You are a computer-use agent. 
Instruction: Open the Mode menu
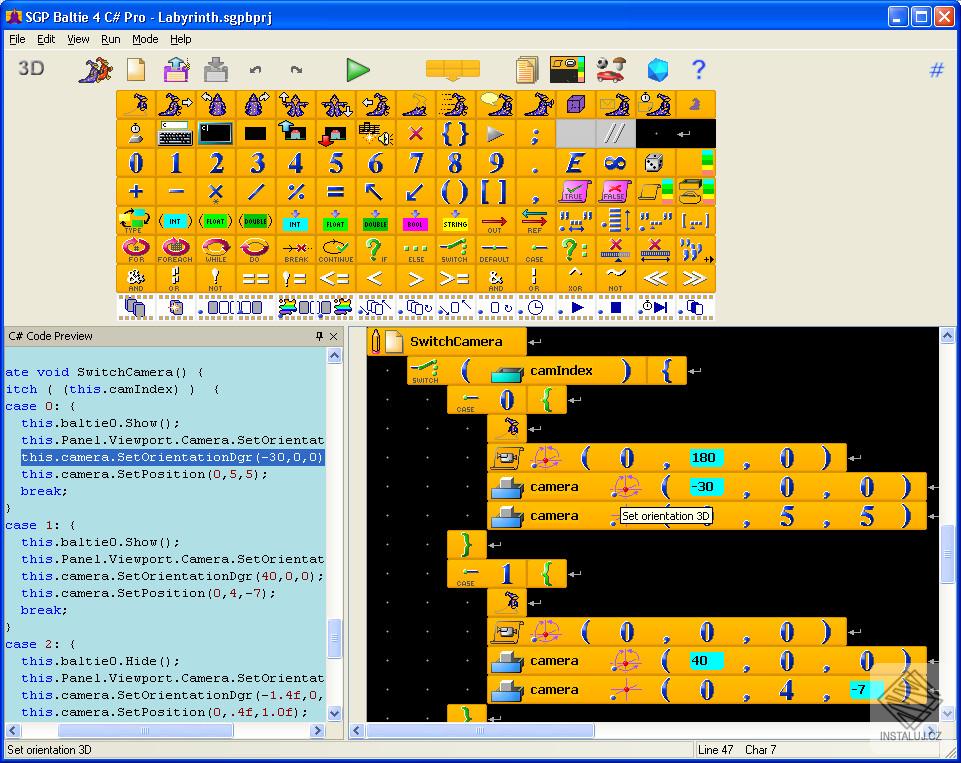pos(145,39)
